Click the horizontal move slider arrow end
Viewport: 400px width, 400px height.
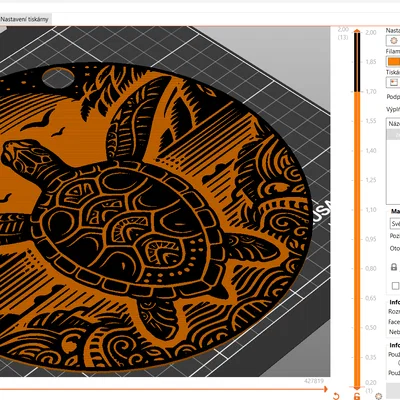[x=325, y=389]
